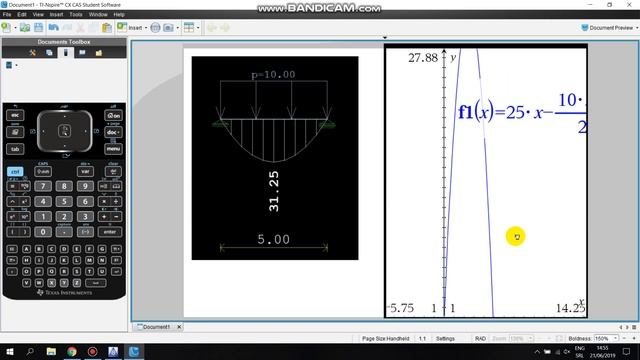Click the touchpad center click button
640x360 pixels.
point(64,131)
